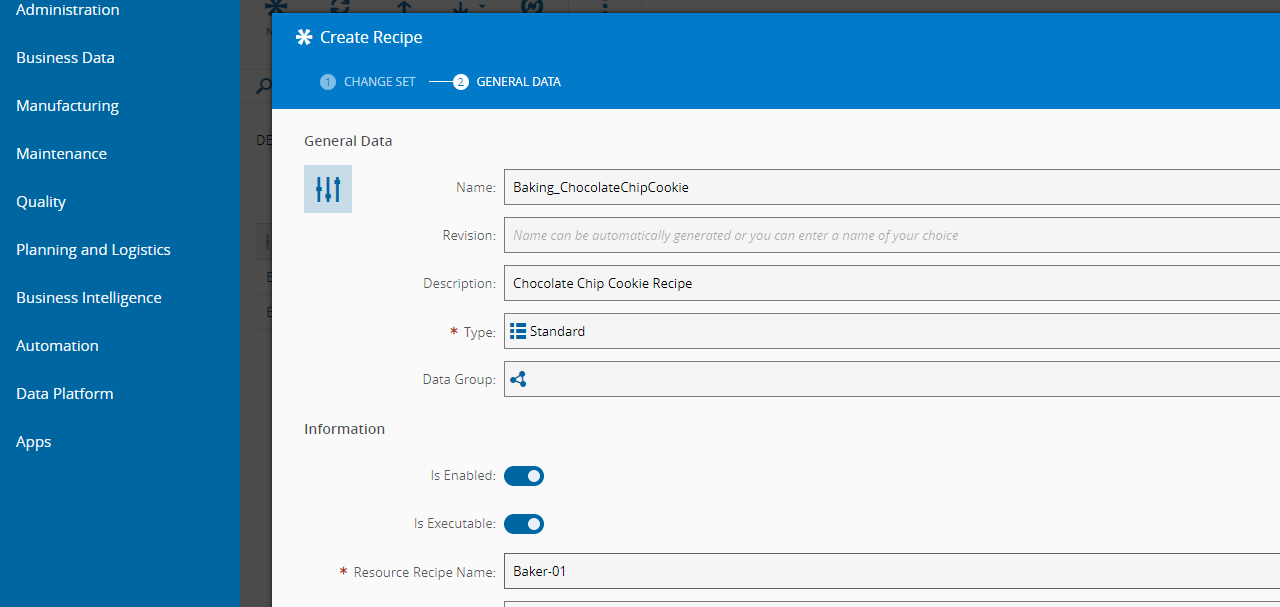Edit the Description text field
Screen dimensions: 1280x607
tap(890, 283)
